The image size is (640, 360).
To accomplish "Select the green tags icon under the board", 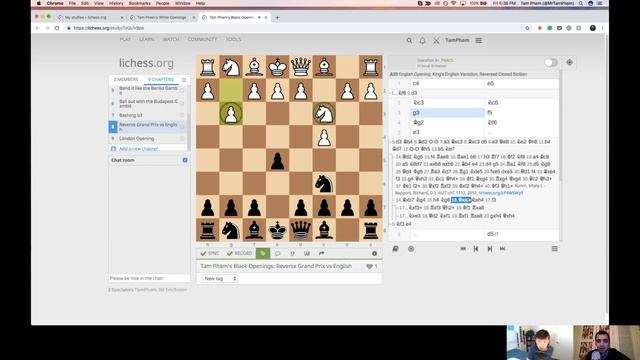I will tap(263, 253).
